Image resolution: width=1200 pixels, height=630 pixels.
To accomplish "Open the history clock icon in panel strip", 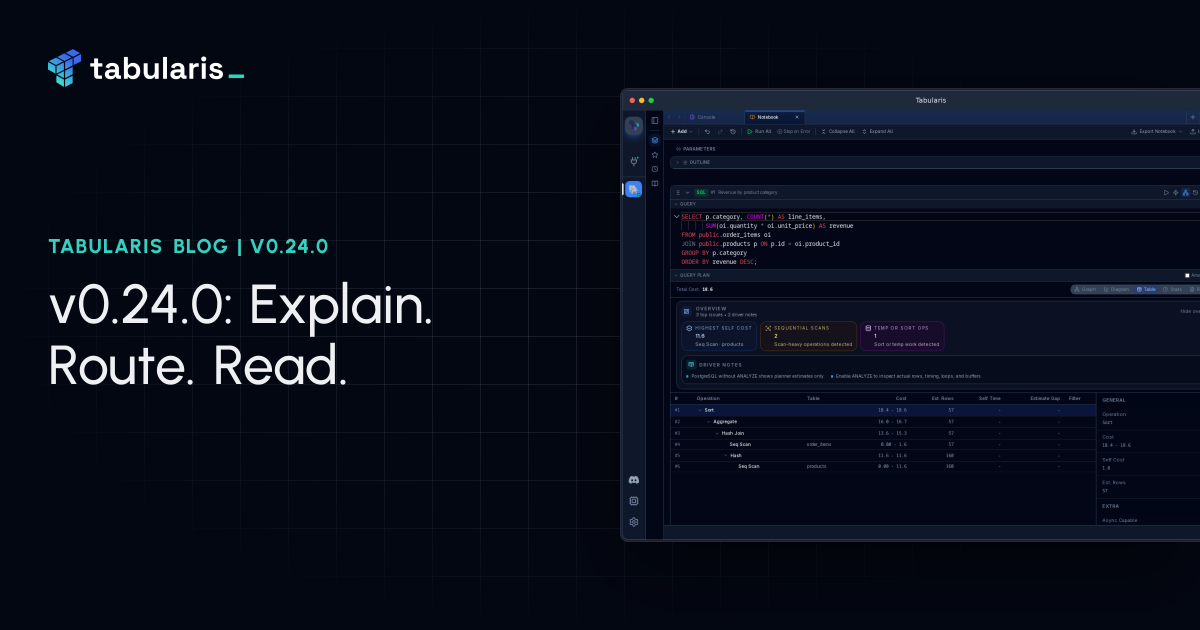I will pos(655,169).
